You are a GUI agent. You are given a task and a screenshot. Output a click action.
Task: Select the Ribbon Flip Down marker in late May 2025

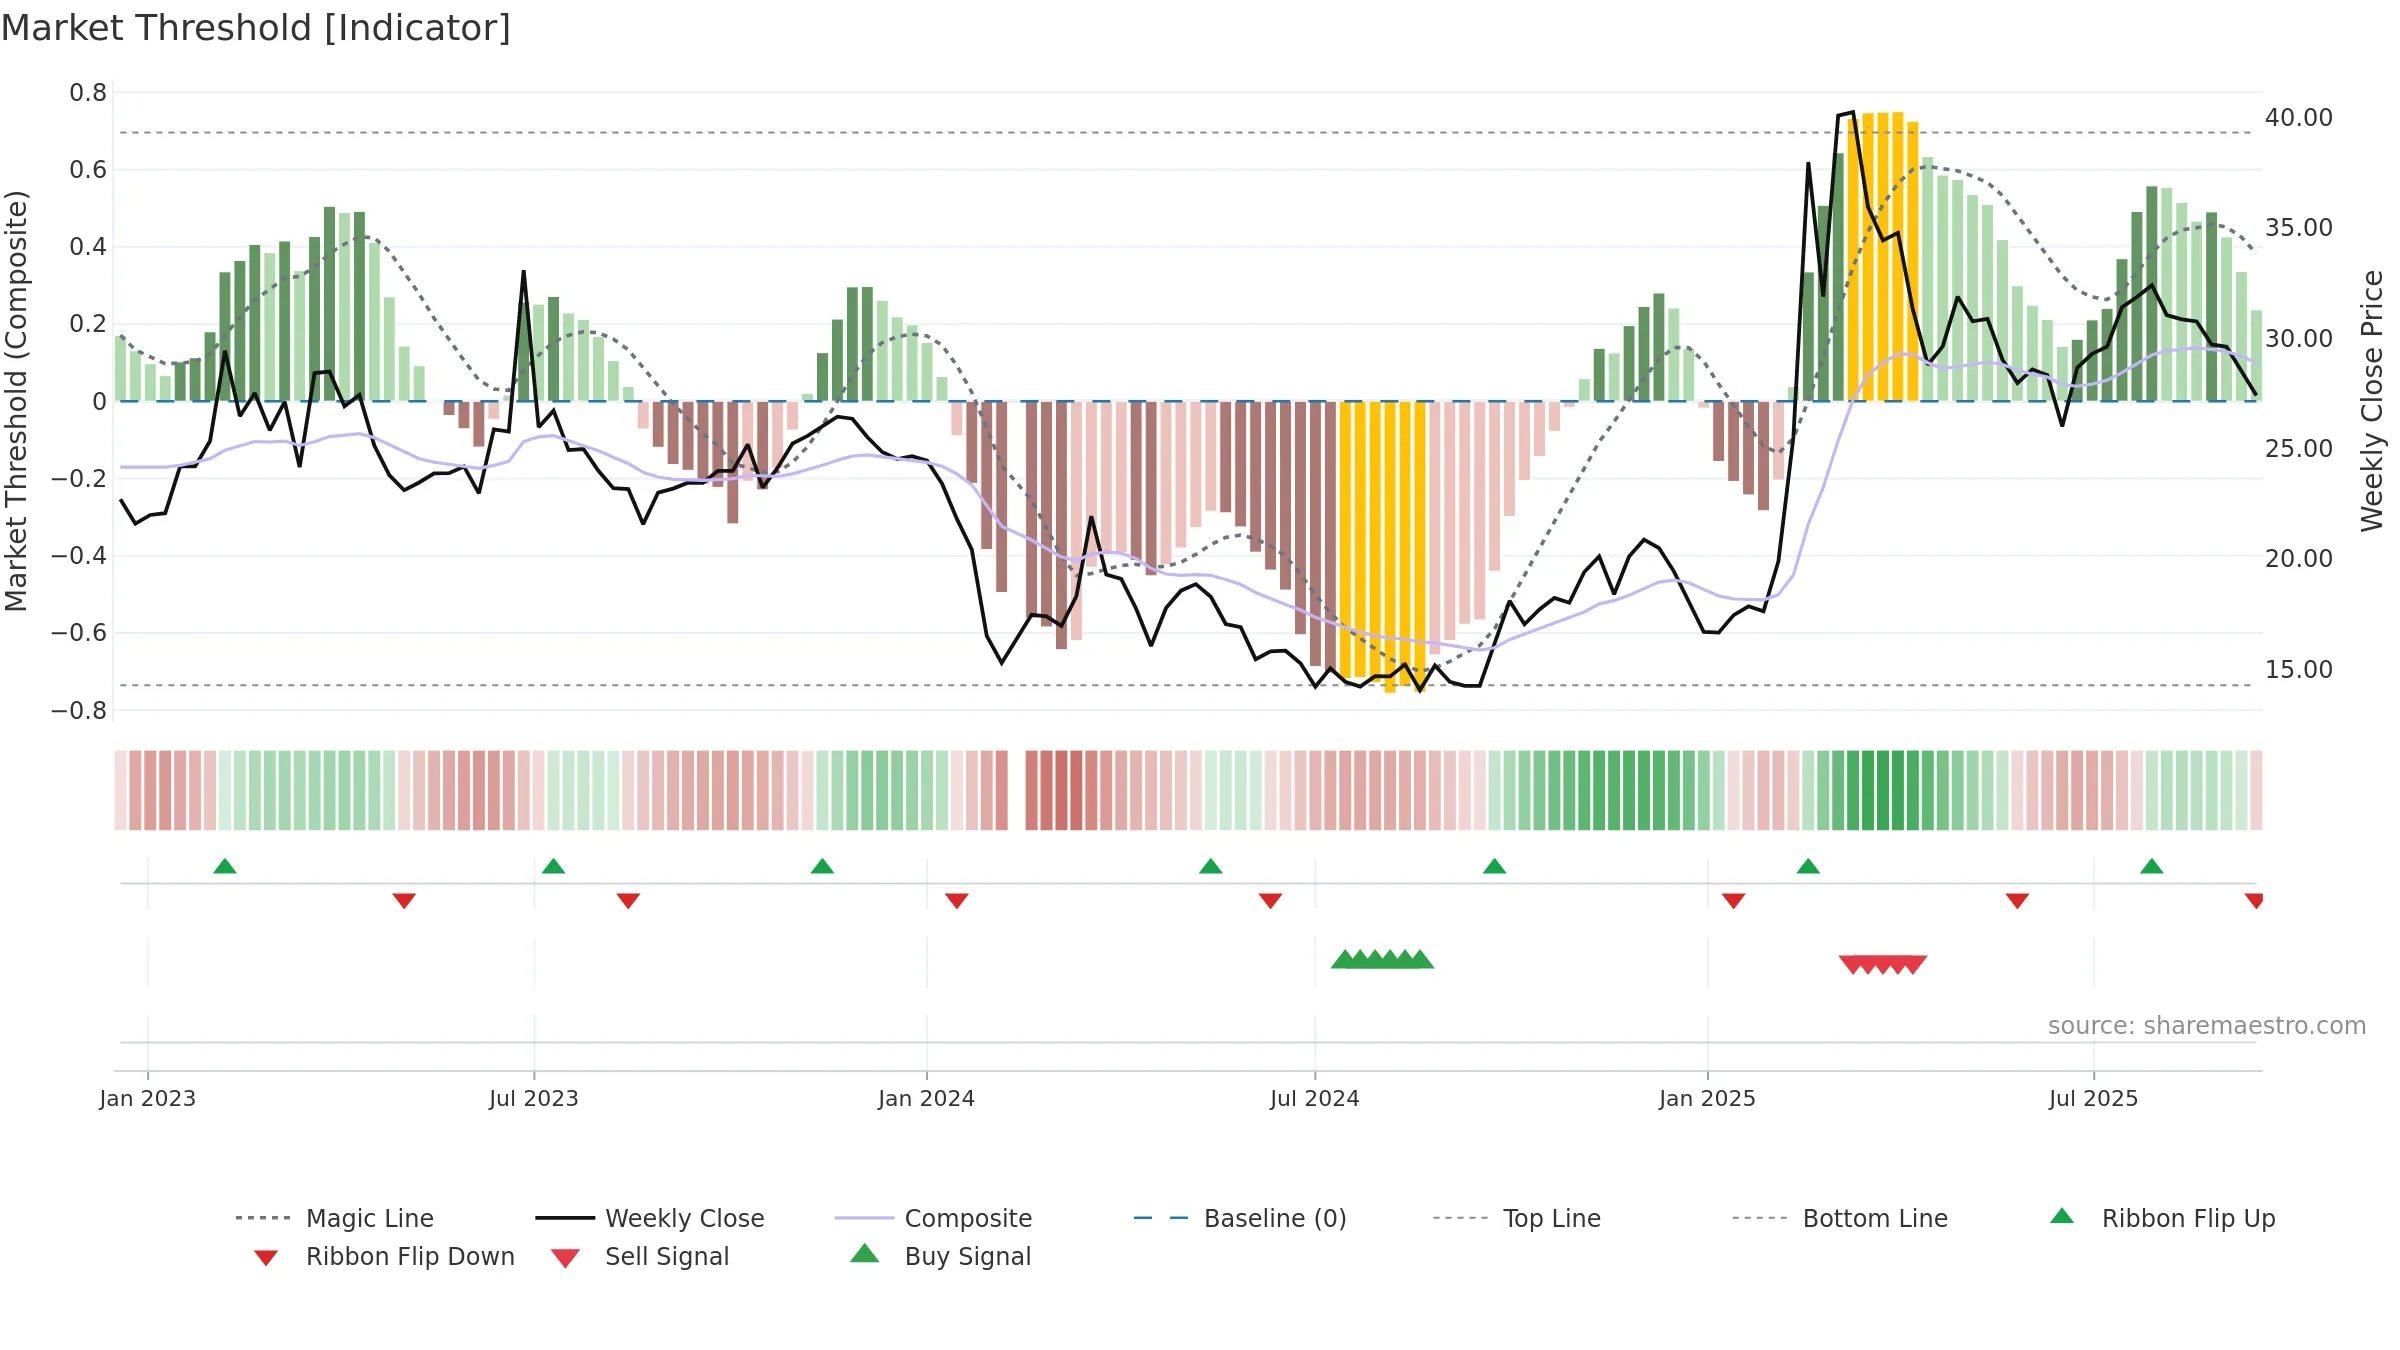(x=2017, y=901)
